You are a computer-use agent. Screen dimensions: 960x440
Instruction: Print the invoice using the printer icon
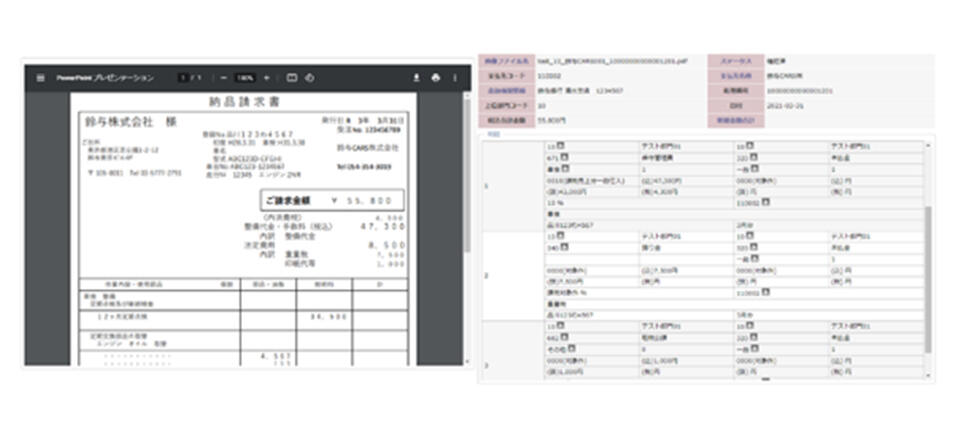[435, 77]
